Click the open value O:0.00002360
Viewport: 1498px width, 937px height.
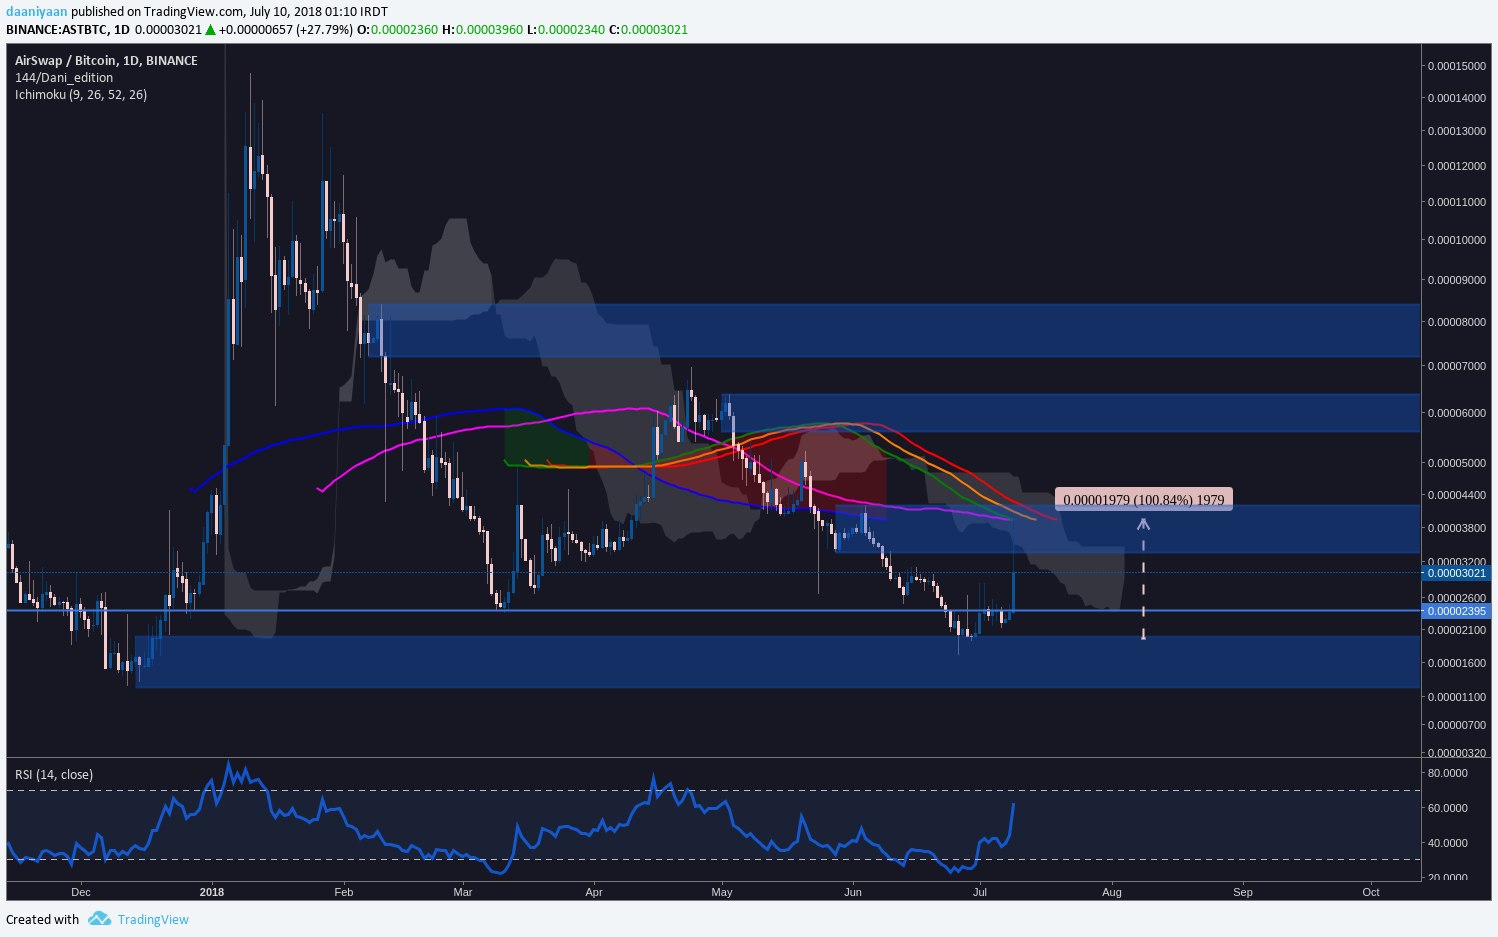(x=397, y=30)
